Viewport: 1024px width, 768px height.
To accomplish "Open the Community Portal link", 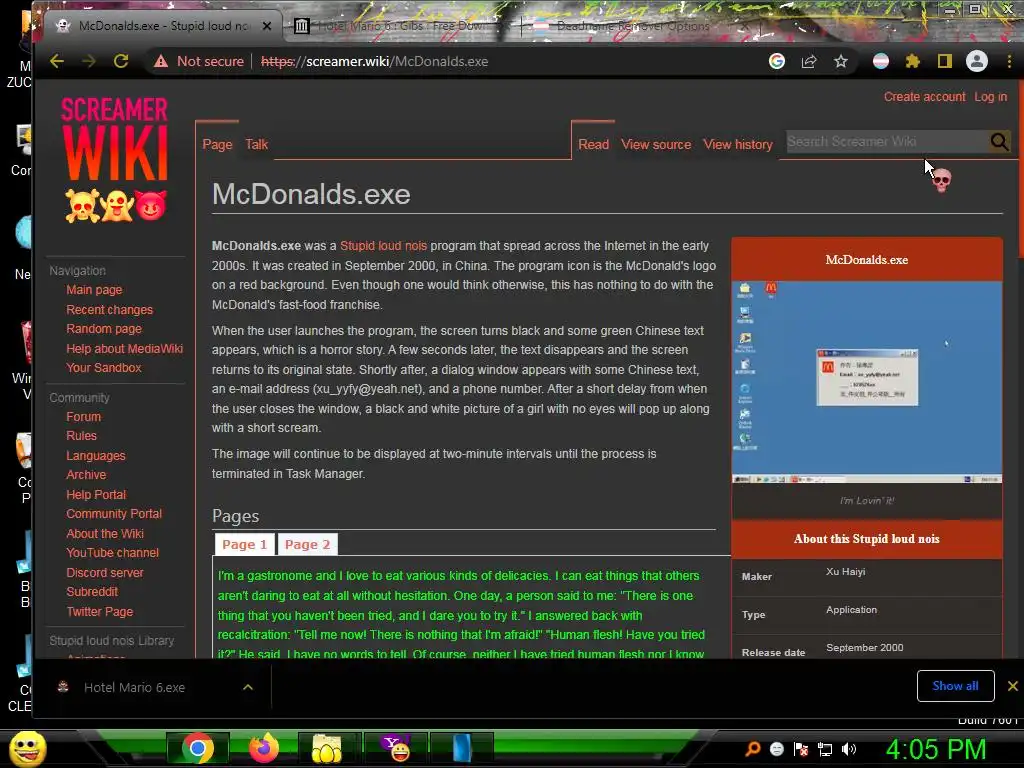I will coord(114,514).
